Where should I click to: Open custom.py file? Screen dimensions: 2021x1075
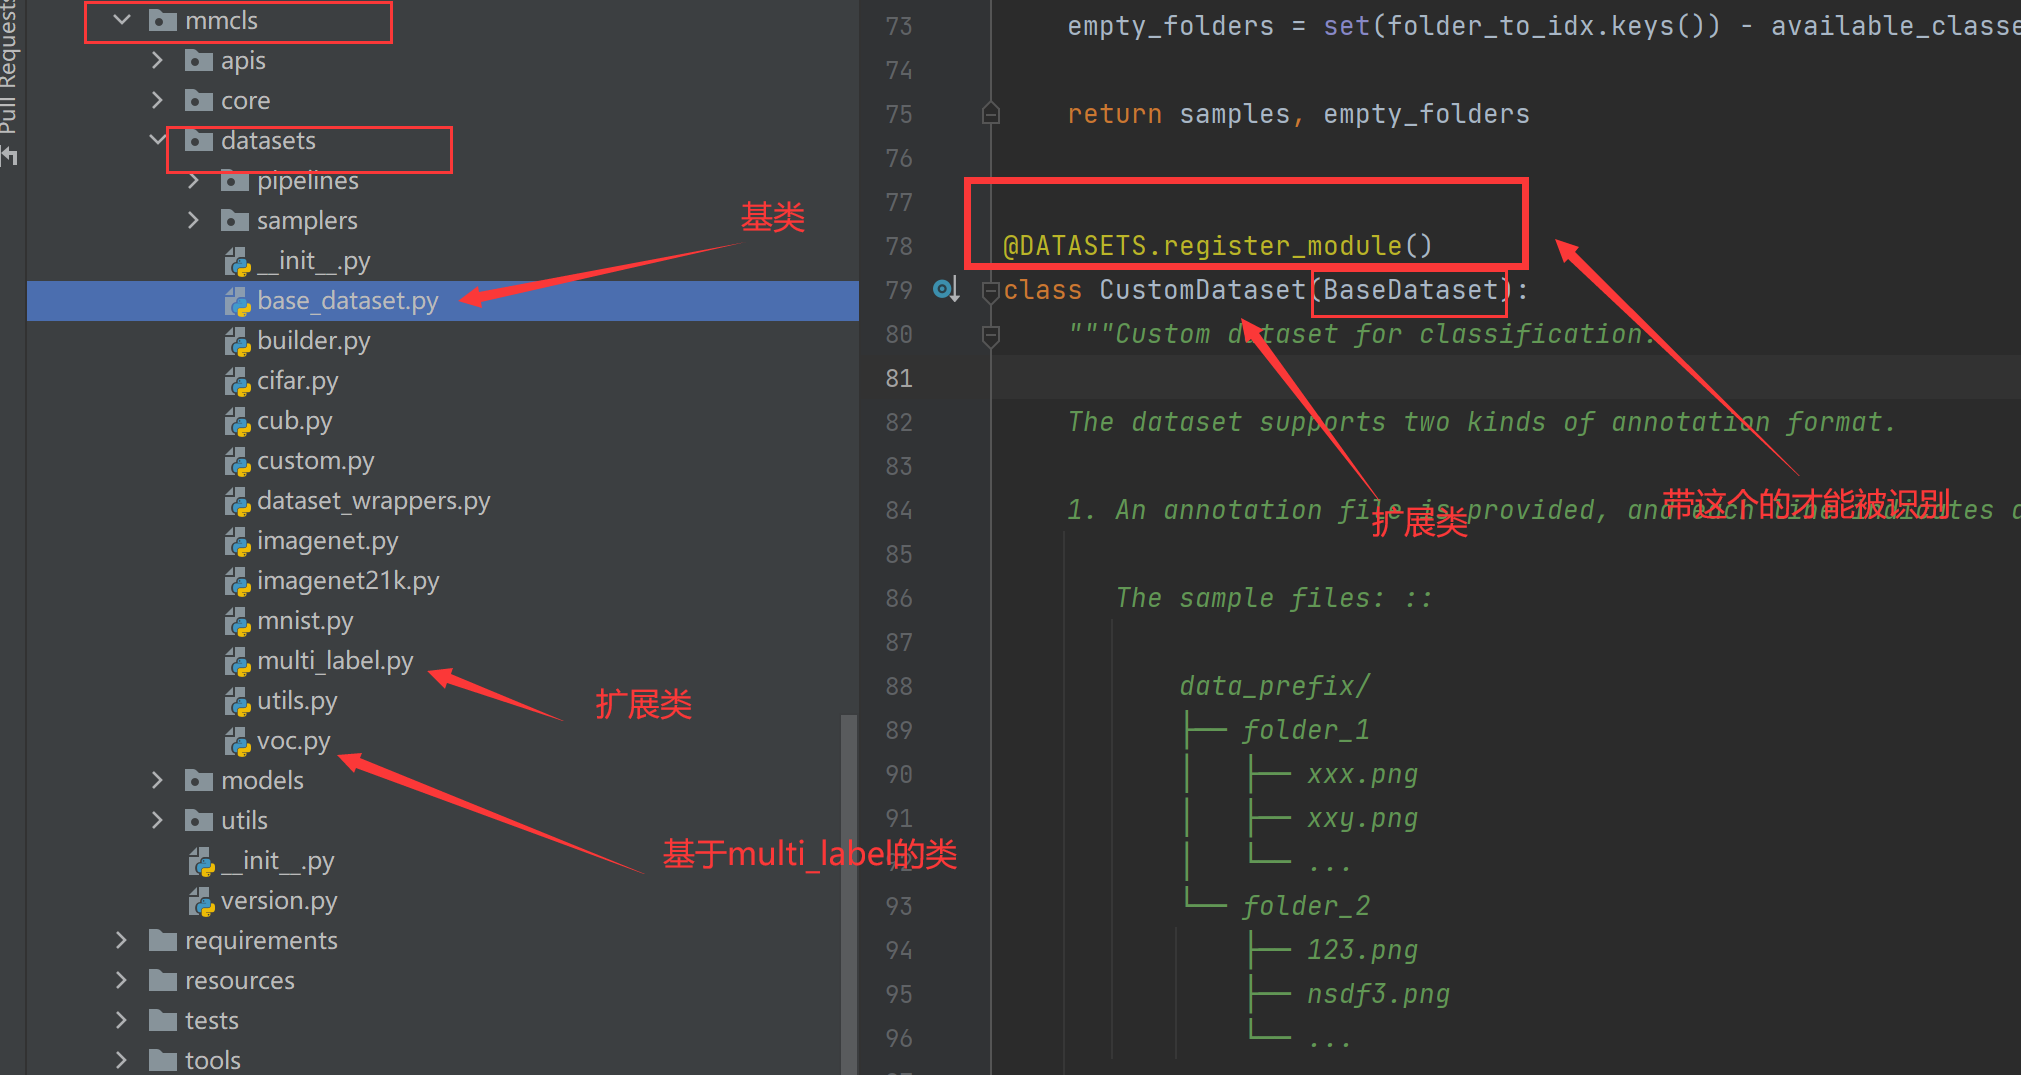tap(315, 461)
